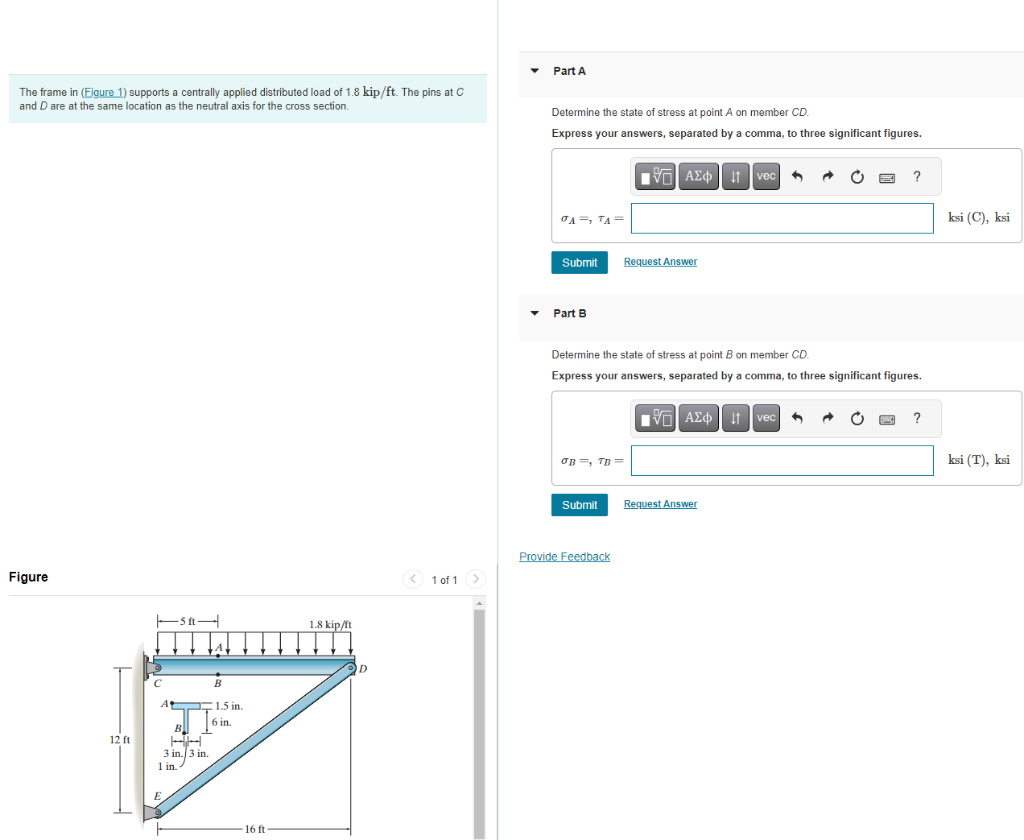The image size is (1024, 840).
Task: Open Greek symbols ΑΣΦ in Part A toolbar
Action: pyautogui.click(x=698, y=176)
